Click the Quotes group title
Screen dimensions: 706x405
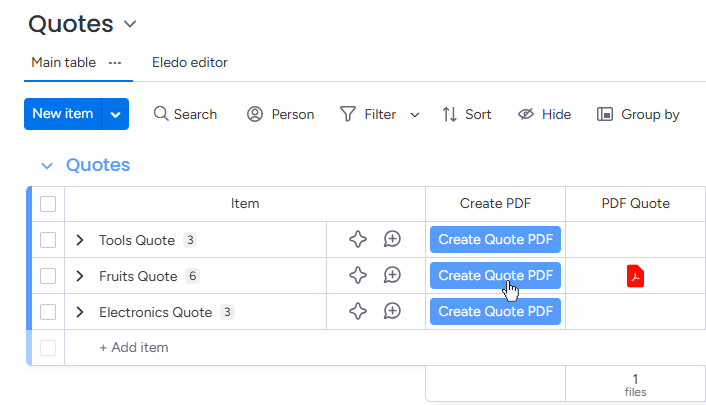click(98, 165)
